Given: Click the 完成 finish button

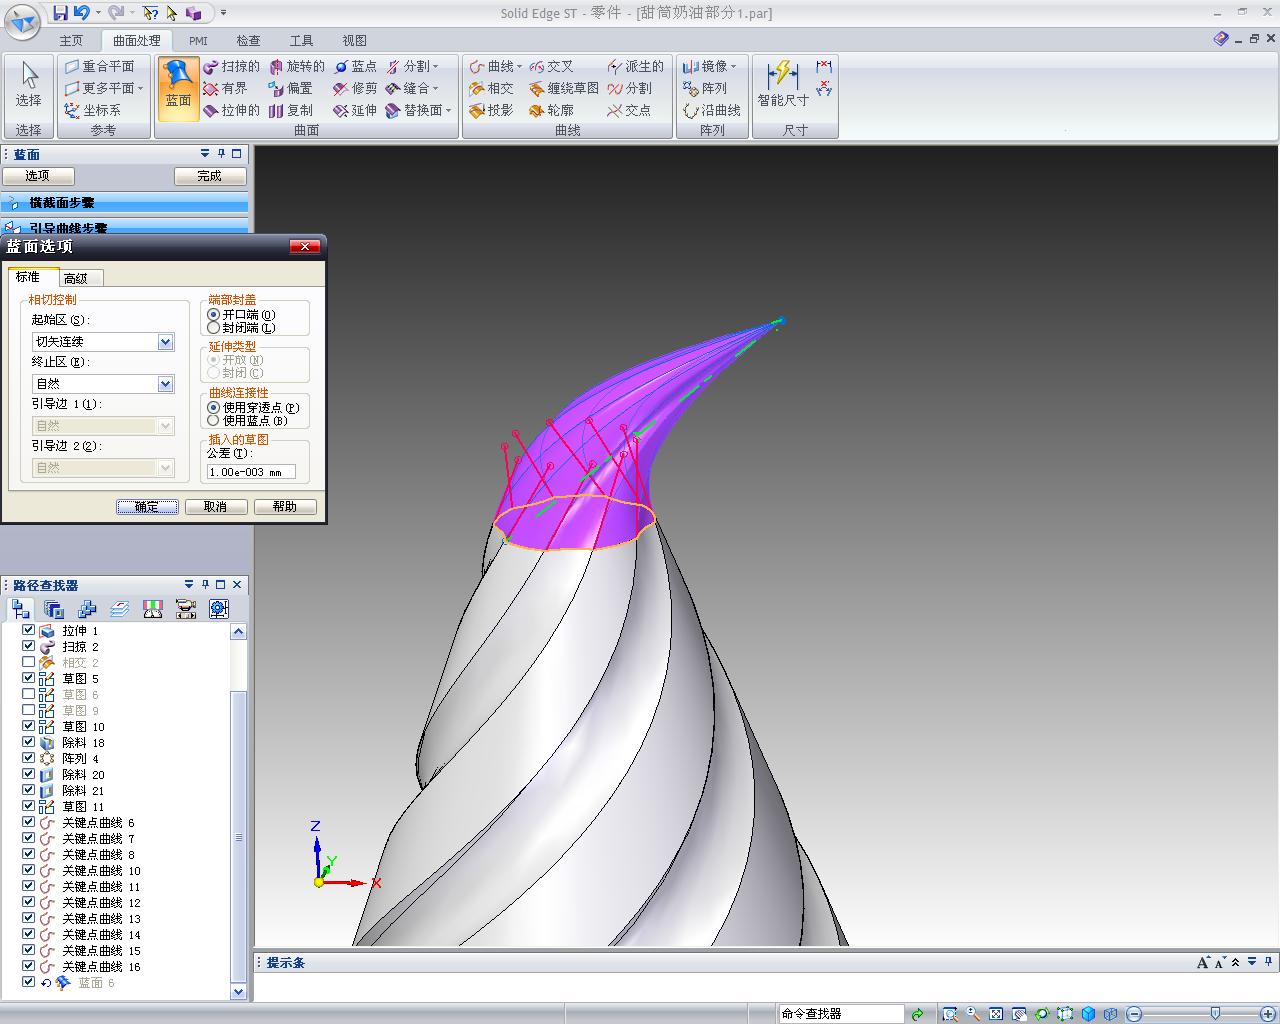Looking at the screenshot, I should (x=209, y=176).
